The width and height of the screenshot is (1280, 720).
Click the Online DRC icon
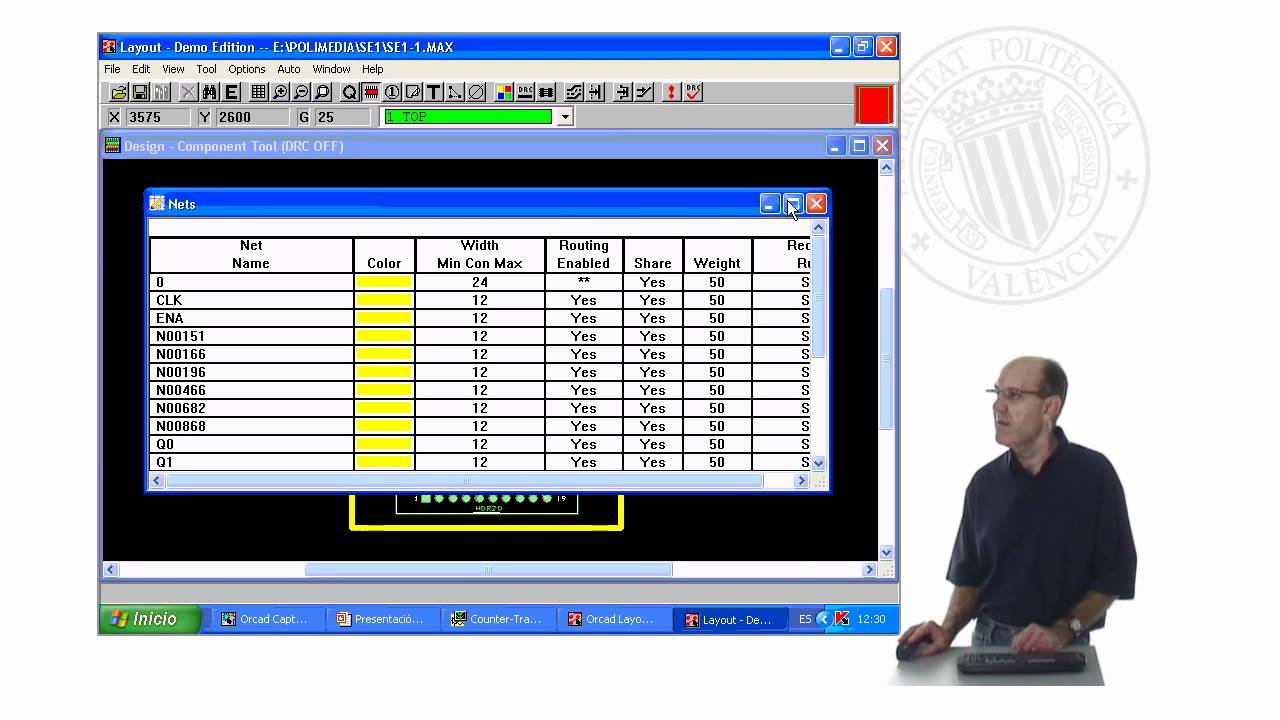pyautogui.click(x=525, y=92)
